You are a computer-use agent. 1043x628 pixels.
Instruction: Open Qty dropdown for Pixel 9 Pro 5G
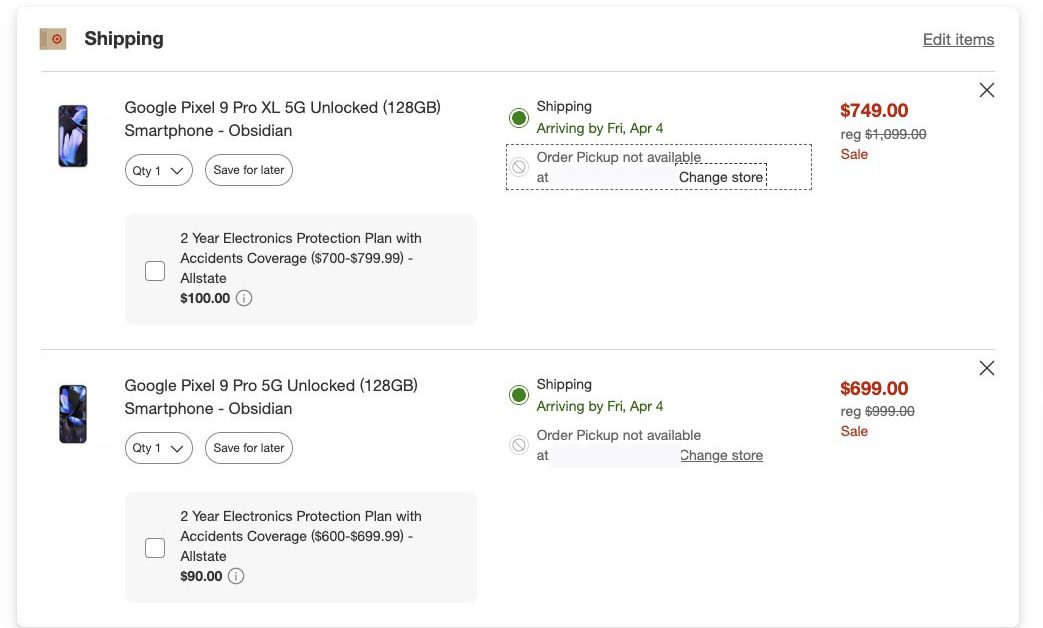(159, 448)
